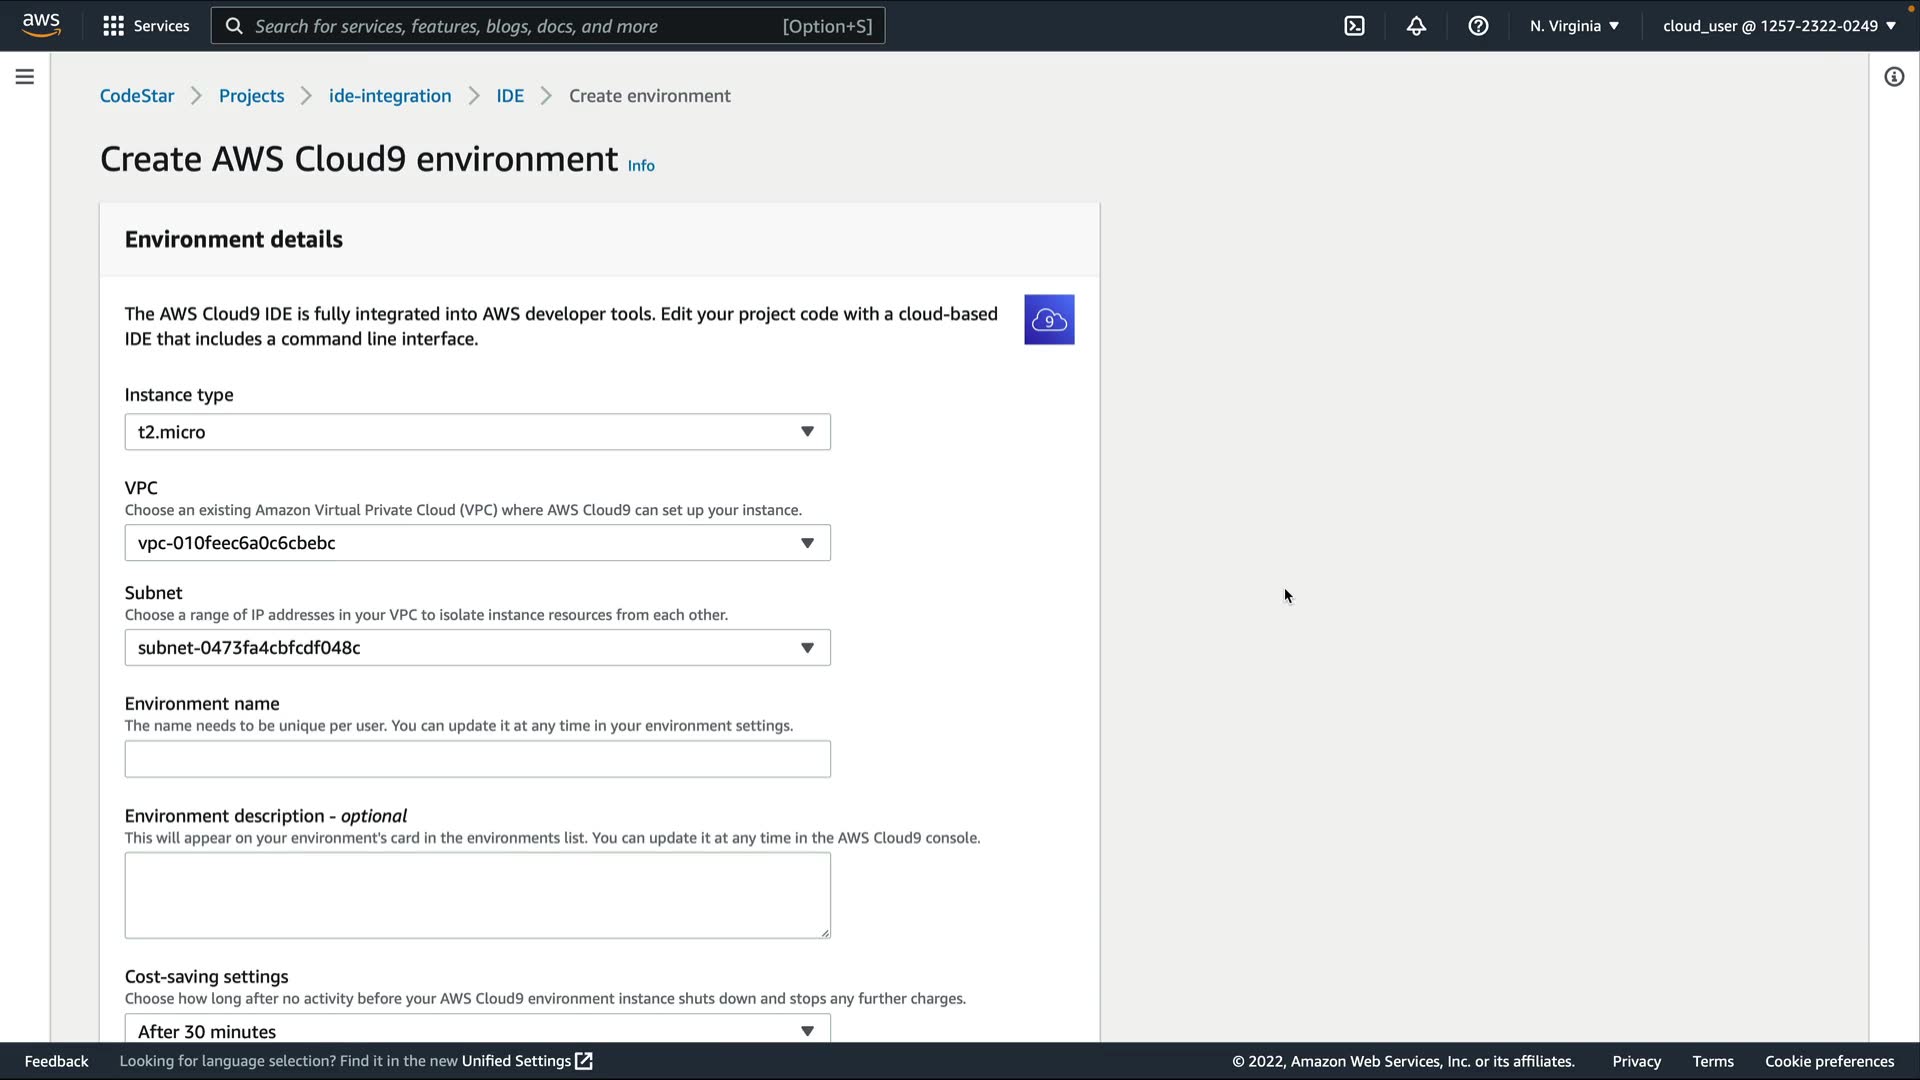
Task: Click the Info link beside the title
Action: click(x=641, y=166)
